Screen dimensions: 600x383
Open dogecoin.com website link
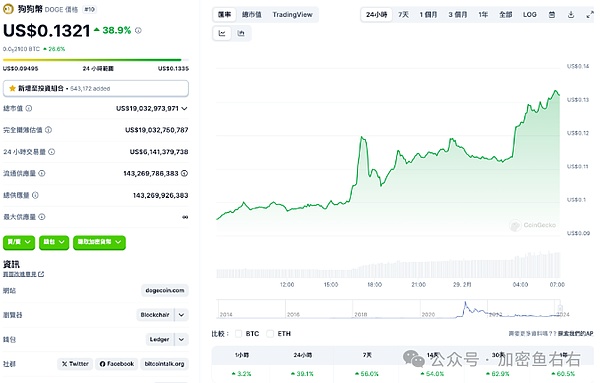165,290
